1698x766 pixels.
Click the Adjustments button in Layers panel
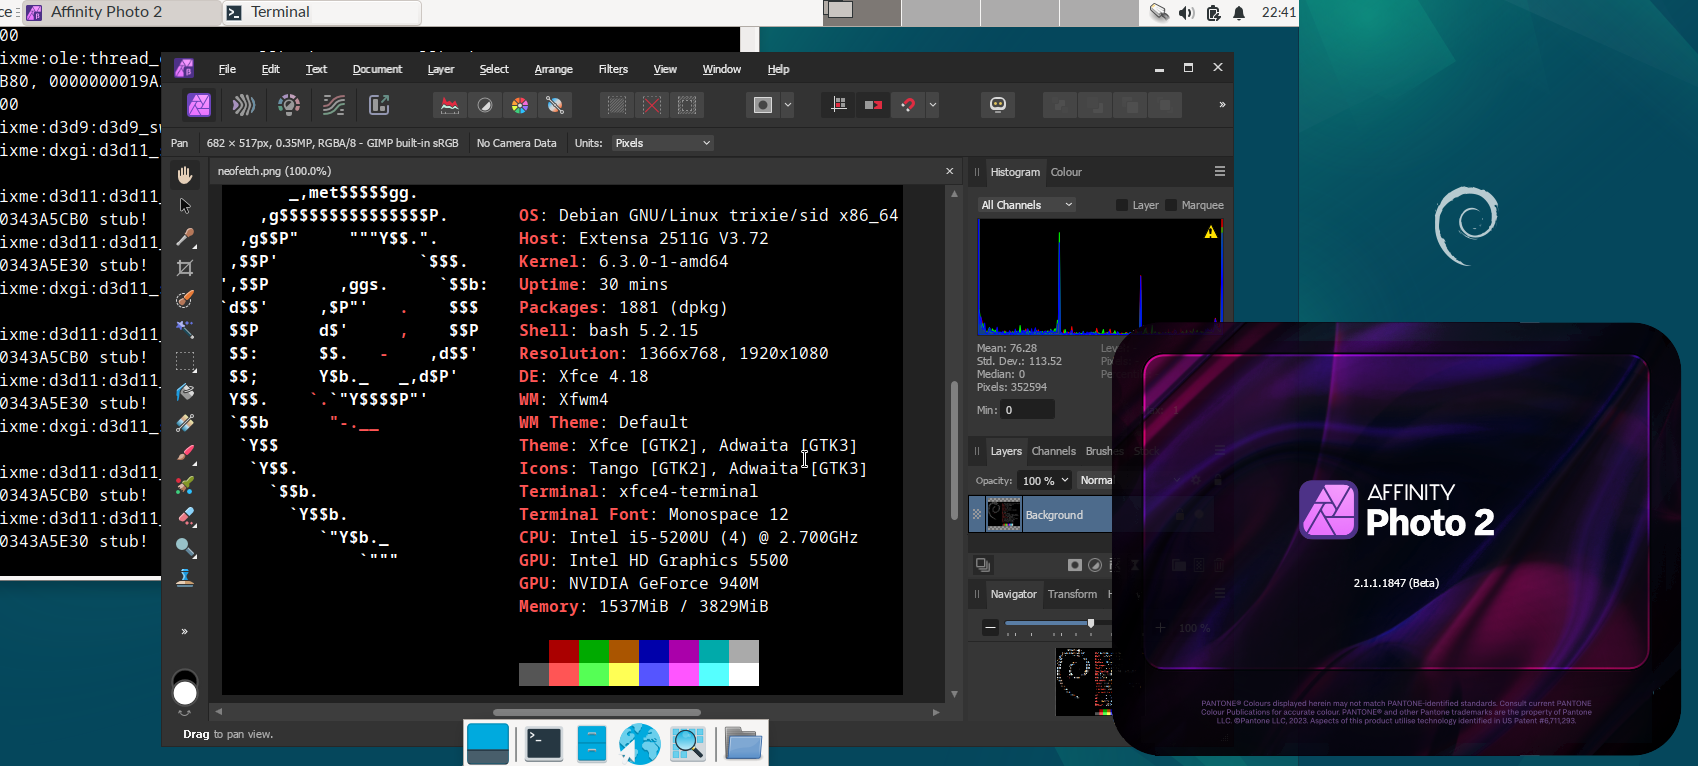tap(1095, 565)
